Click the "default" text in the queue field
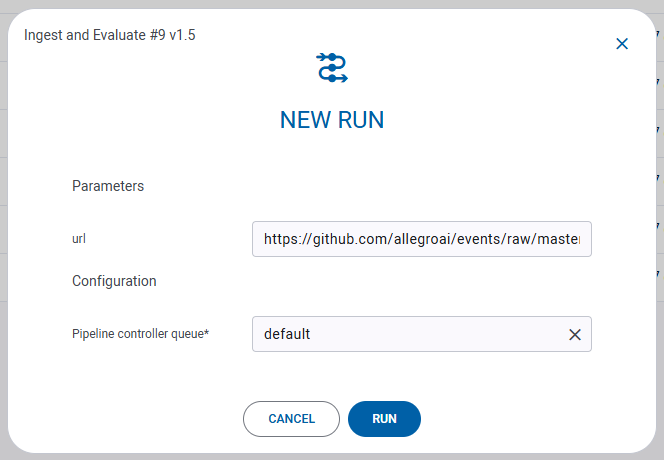The width and height of the screenshot is (664, 460). click(x=287, y=335)
